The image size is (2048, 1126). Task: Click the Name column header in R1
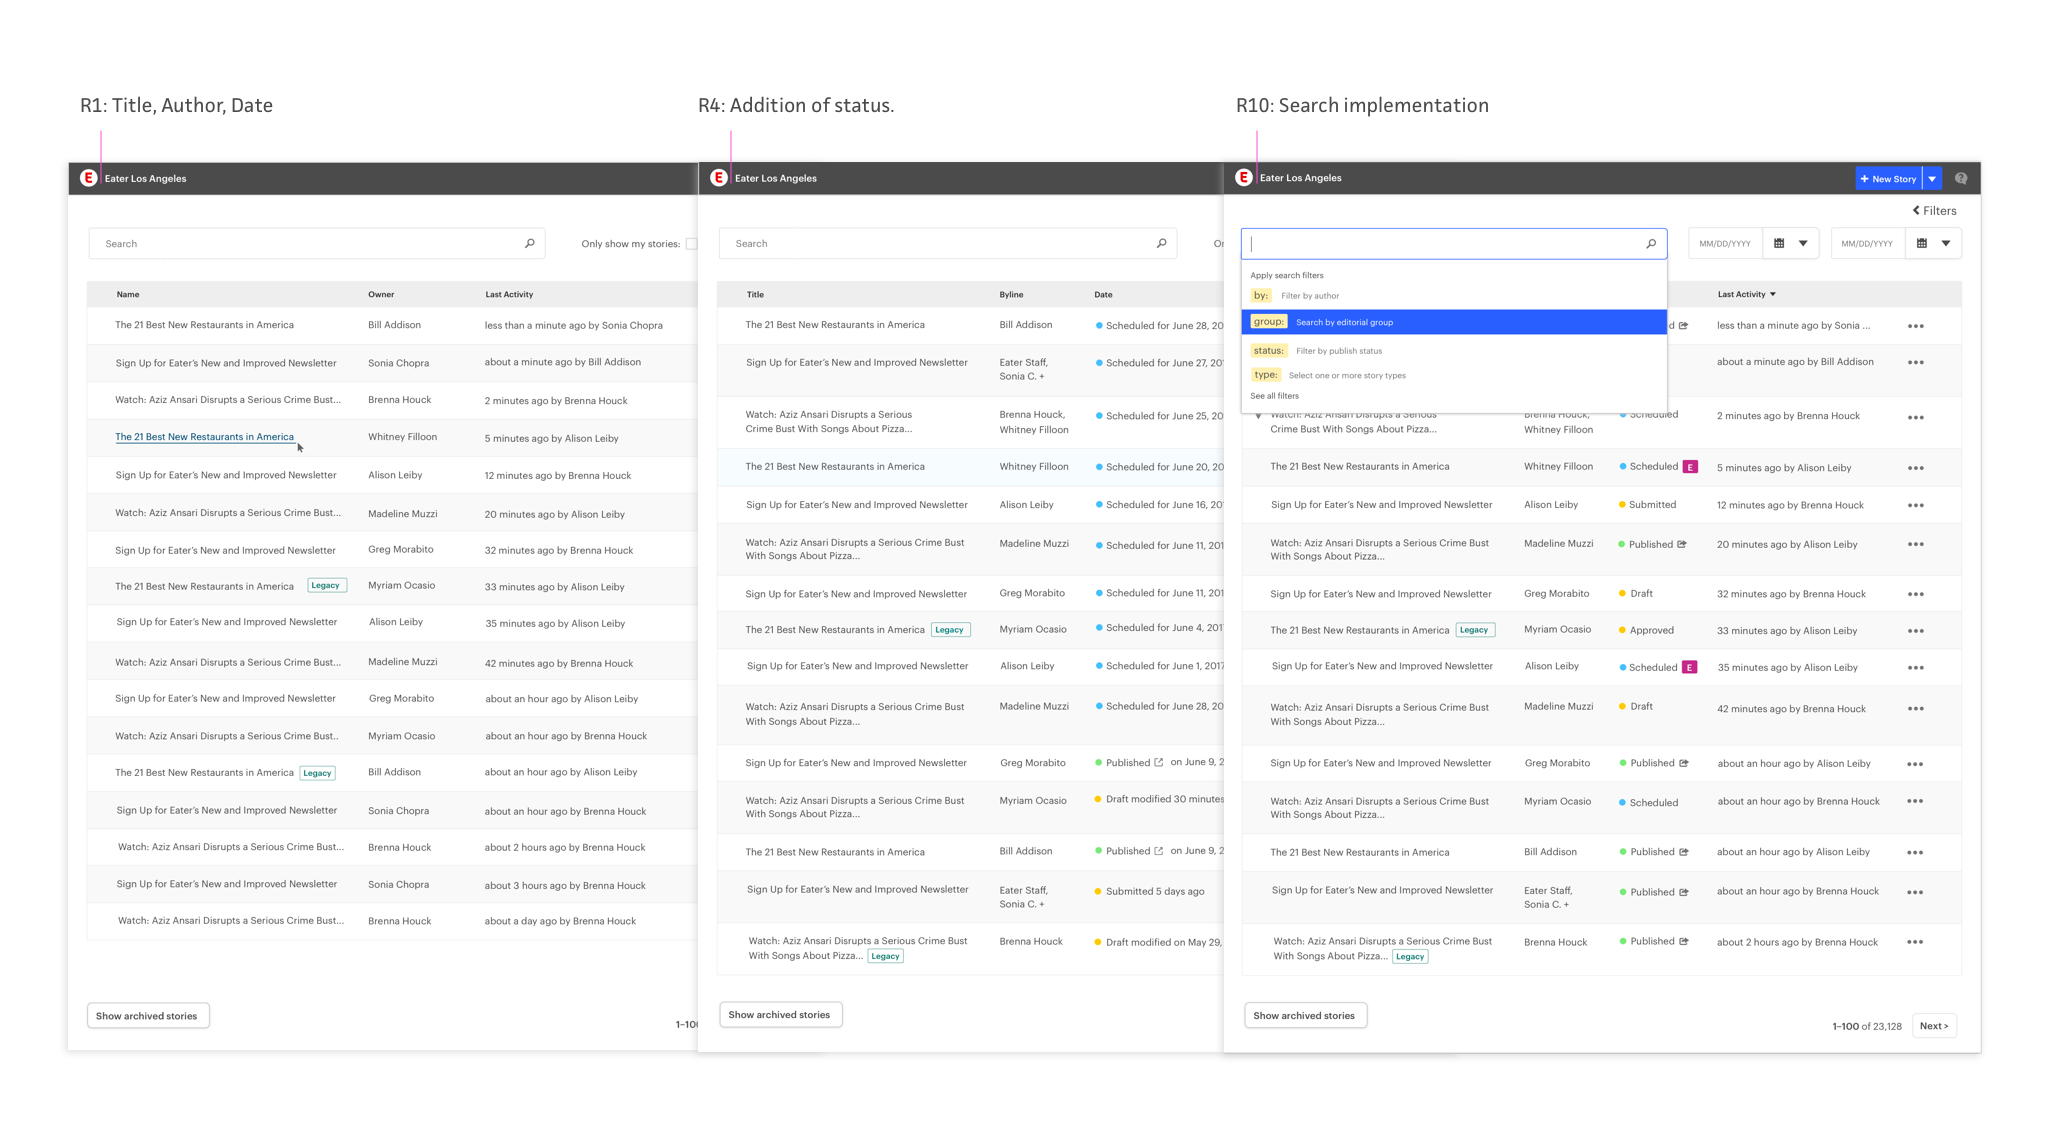pos(128,295)
